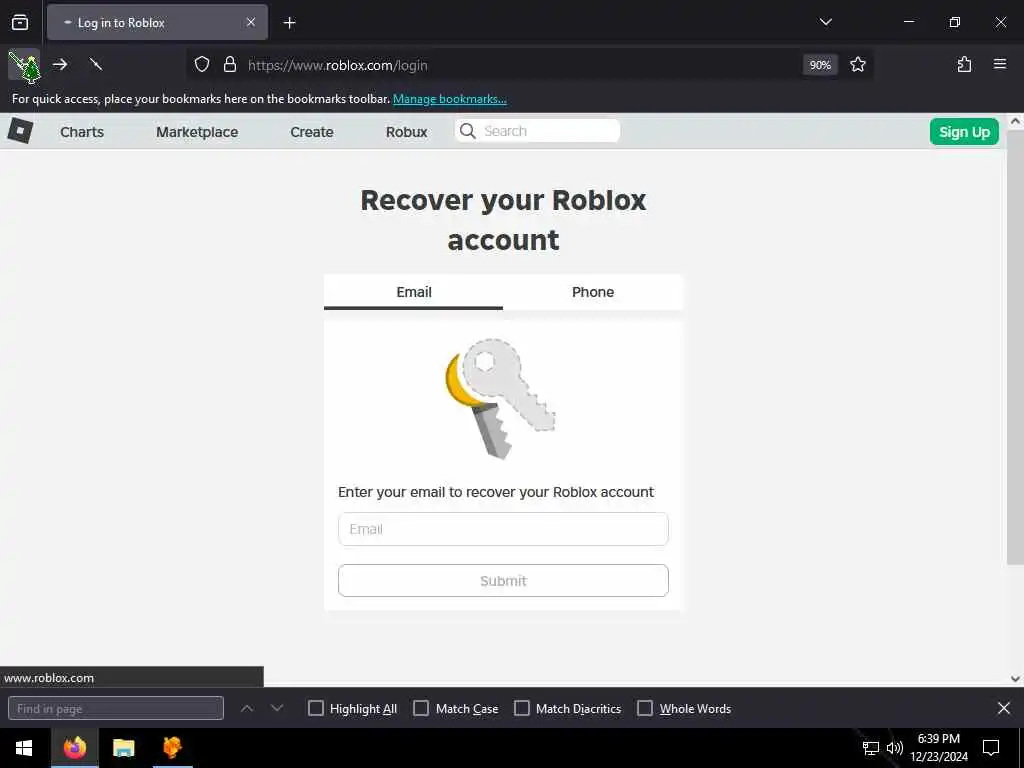The image size is (1024, 768).
Task: Bookmark this page with the star
Action: [x=857, y=65]
